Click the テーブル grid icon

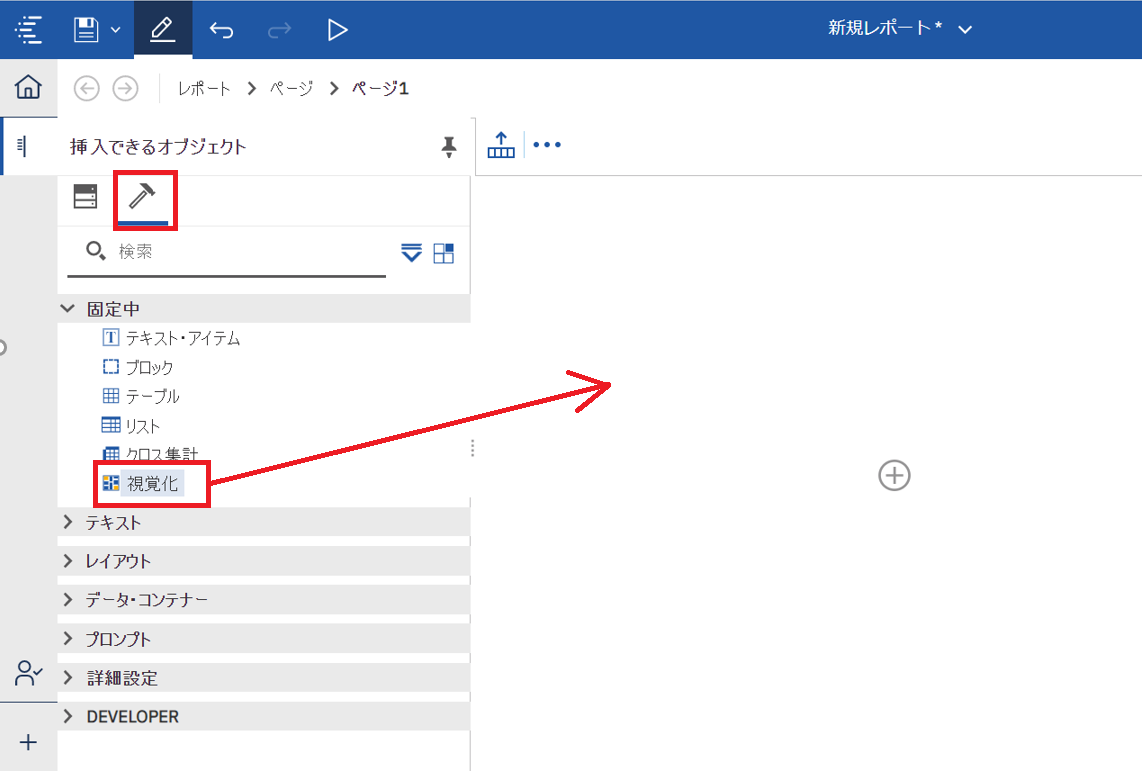click(x=111, y=396)
